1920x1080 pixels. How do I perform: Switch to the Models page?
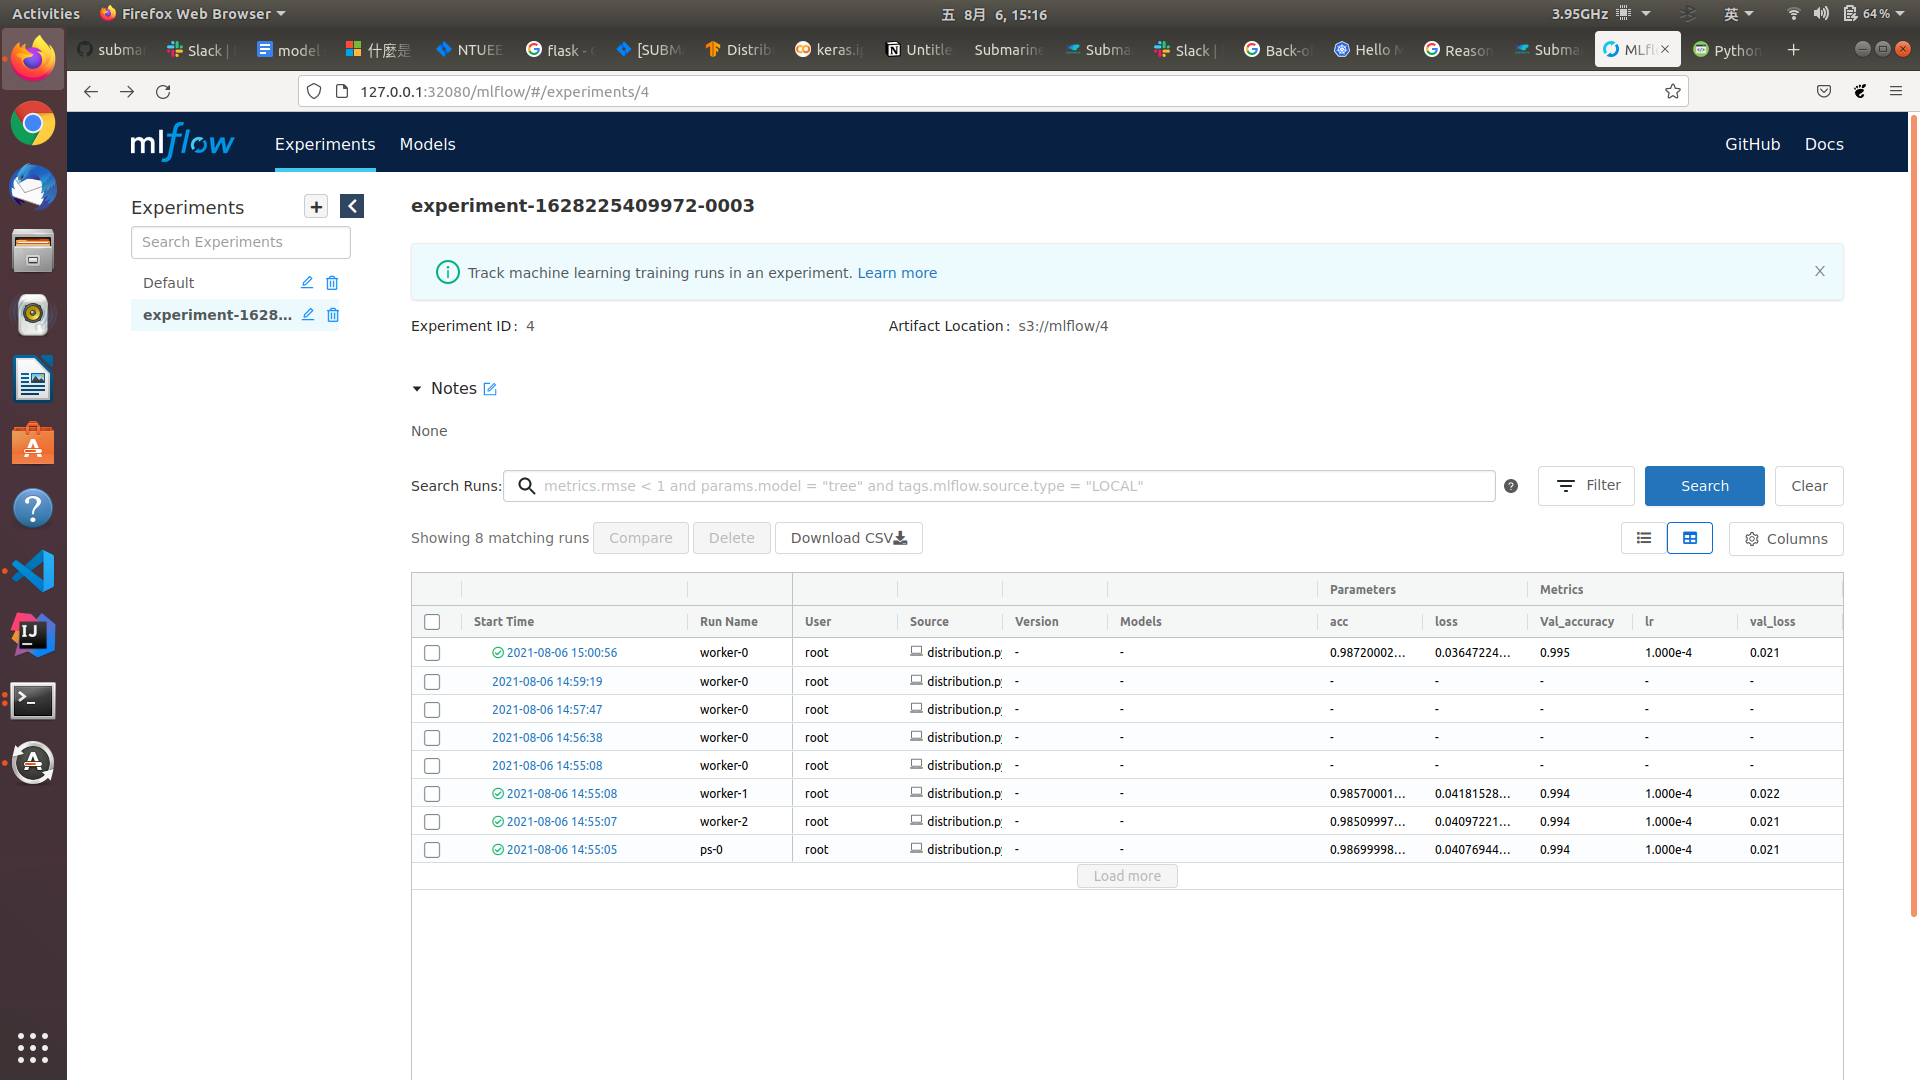pyautogui.click(x=427, y=144)
